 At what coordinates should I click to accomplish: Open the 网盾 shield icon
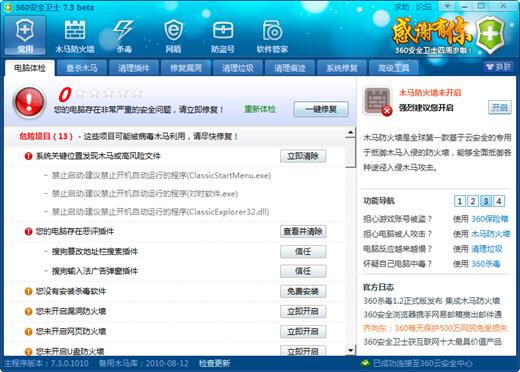tap(173, 36)
